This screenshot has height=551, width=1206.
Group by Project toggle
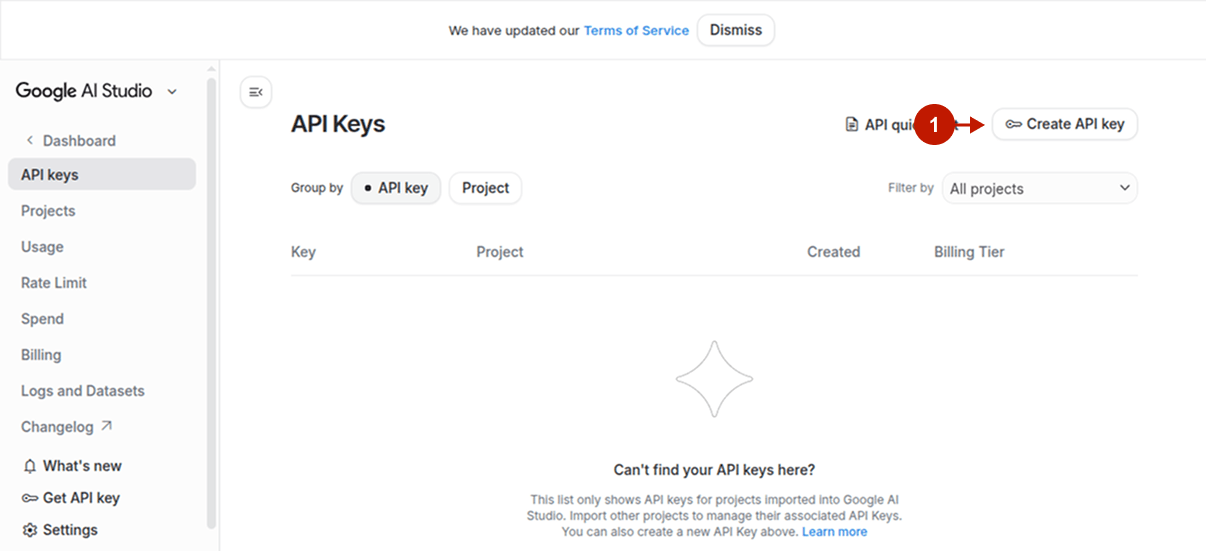tap(485, 188)
